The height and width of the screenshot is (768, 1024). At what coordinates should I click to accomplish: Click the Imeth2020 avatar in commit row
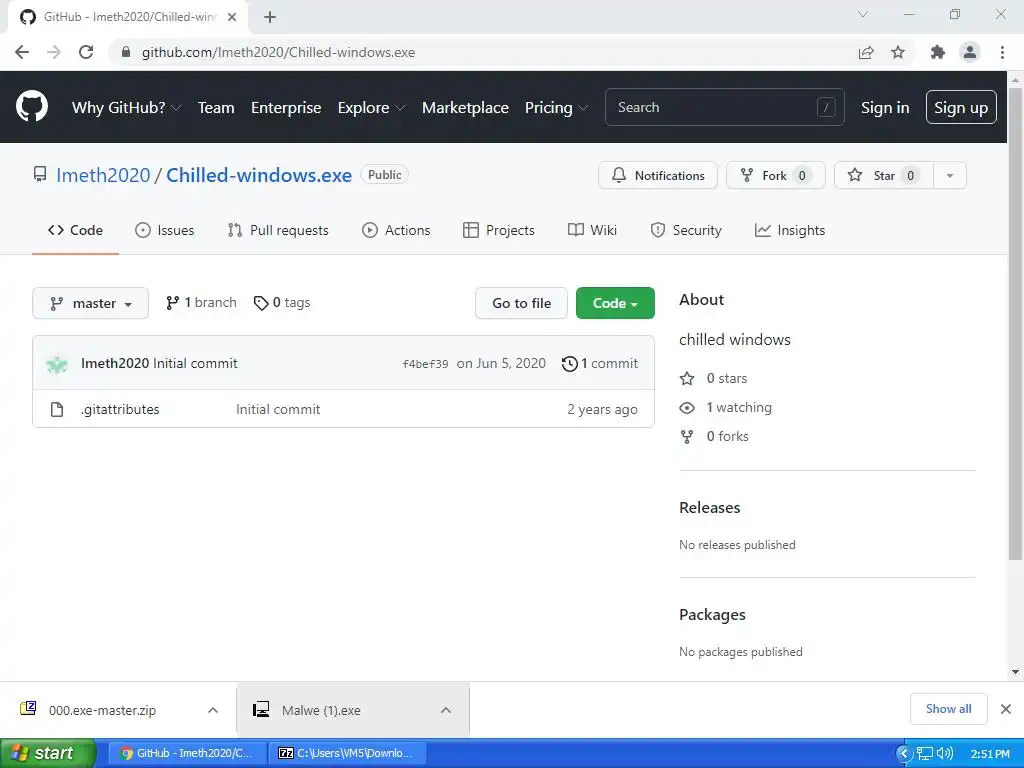coord(57,364)
